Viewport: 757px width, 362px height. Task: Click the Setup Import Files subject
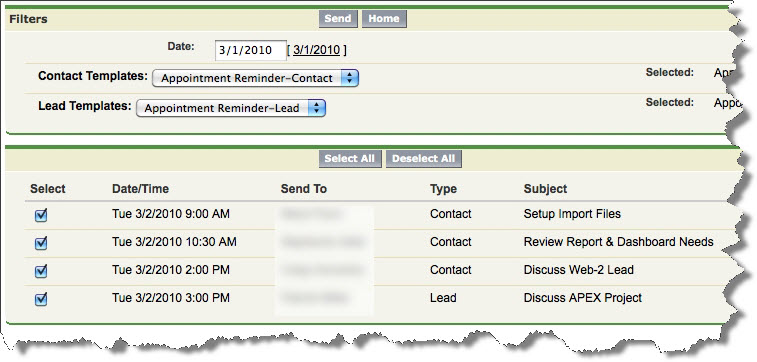(x=572, y=214)
